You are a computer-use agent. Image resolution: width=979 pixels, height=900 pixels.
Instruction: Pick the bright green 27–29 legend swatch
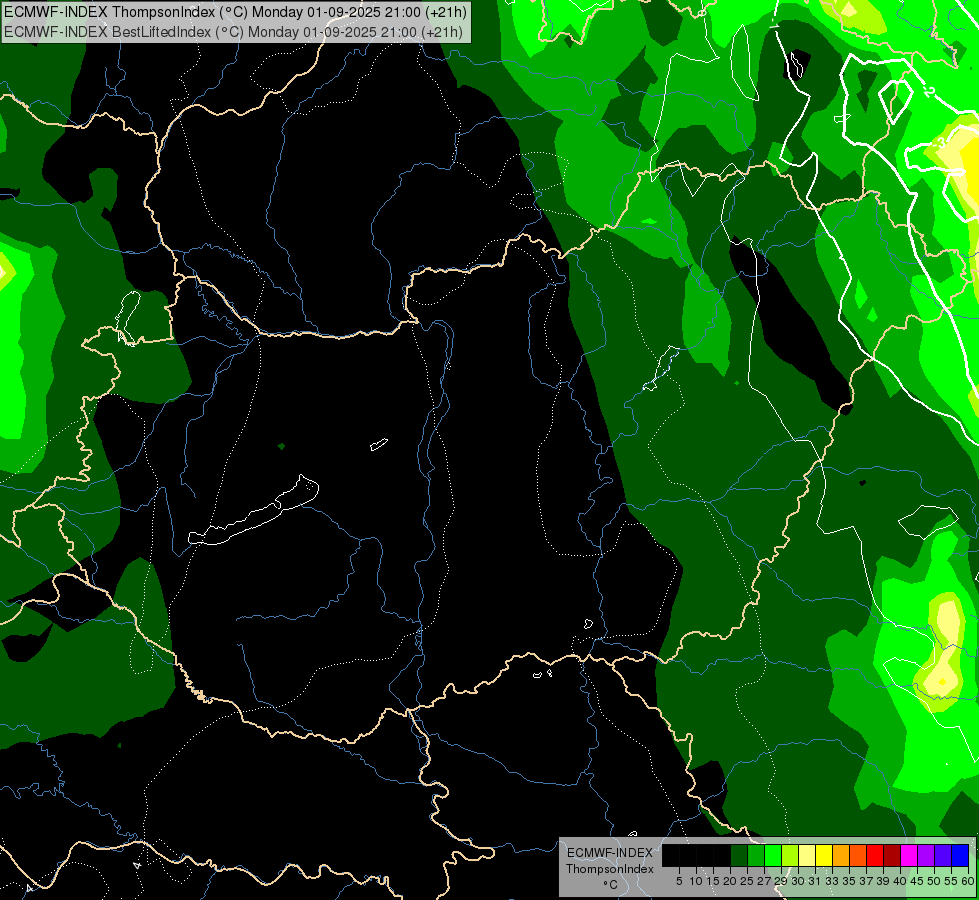click(773, 855)
